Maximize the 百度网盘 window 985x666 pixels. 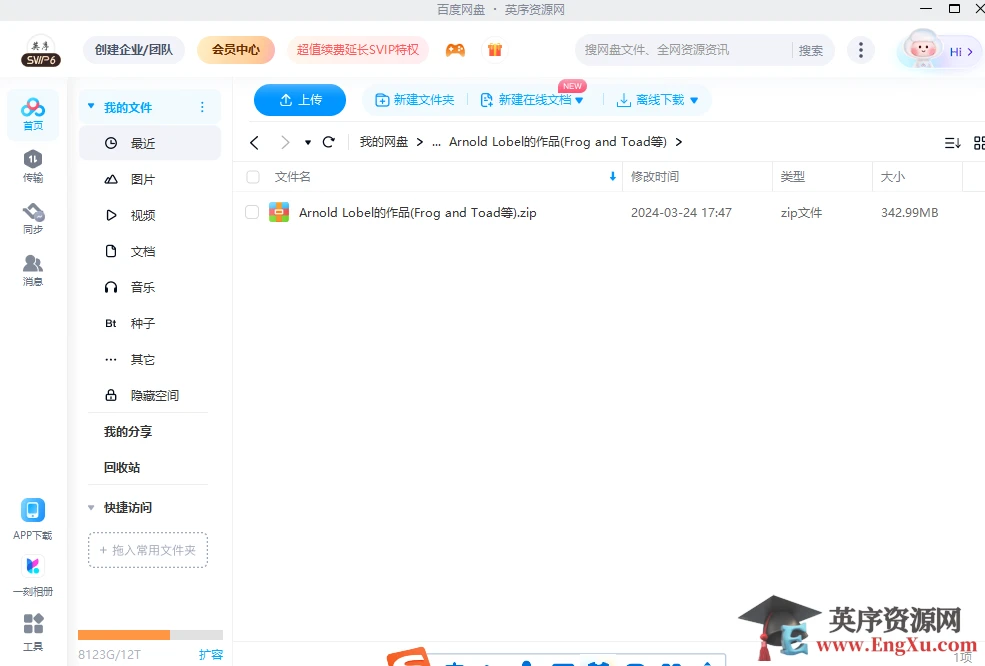coord(954,8)
